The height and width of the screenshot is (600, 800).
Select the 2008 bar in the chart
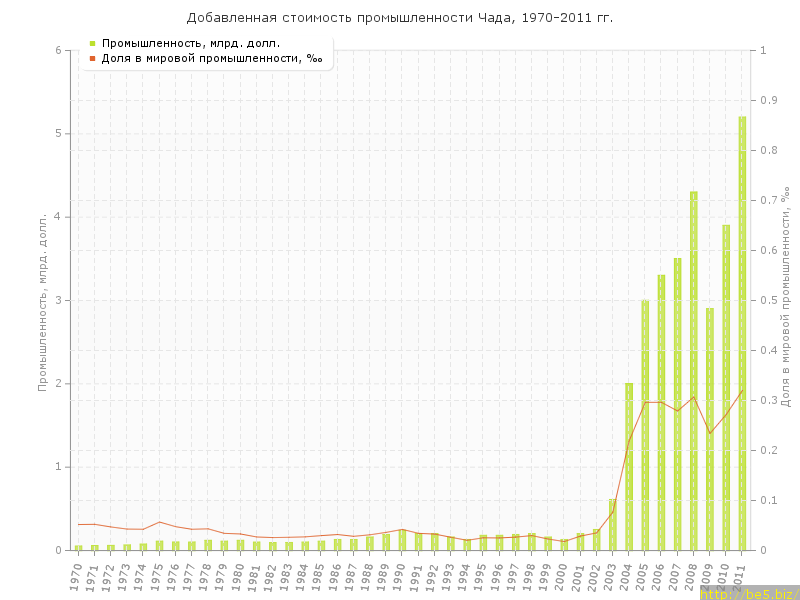(x=693, y=370)
